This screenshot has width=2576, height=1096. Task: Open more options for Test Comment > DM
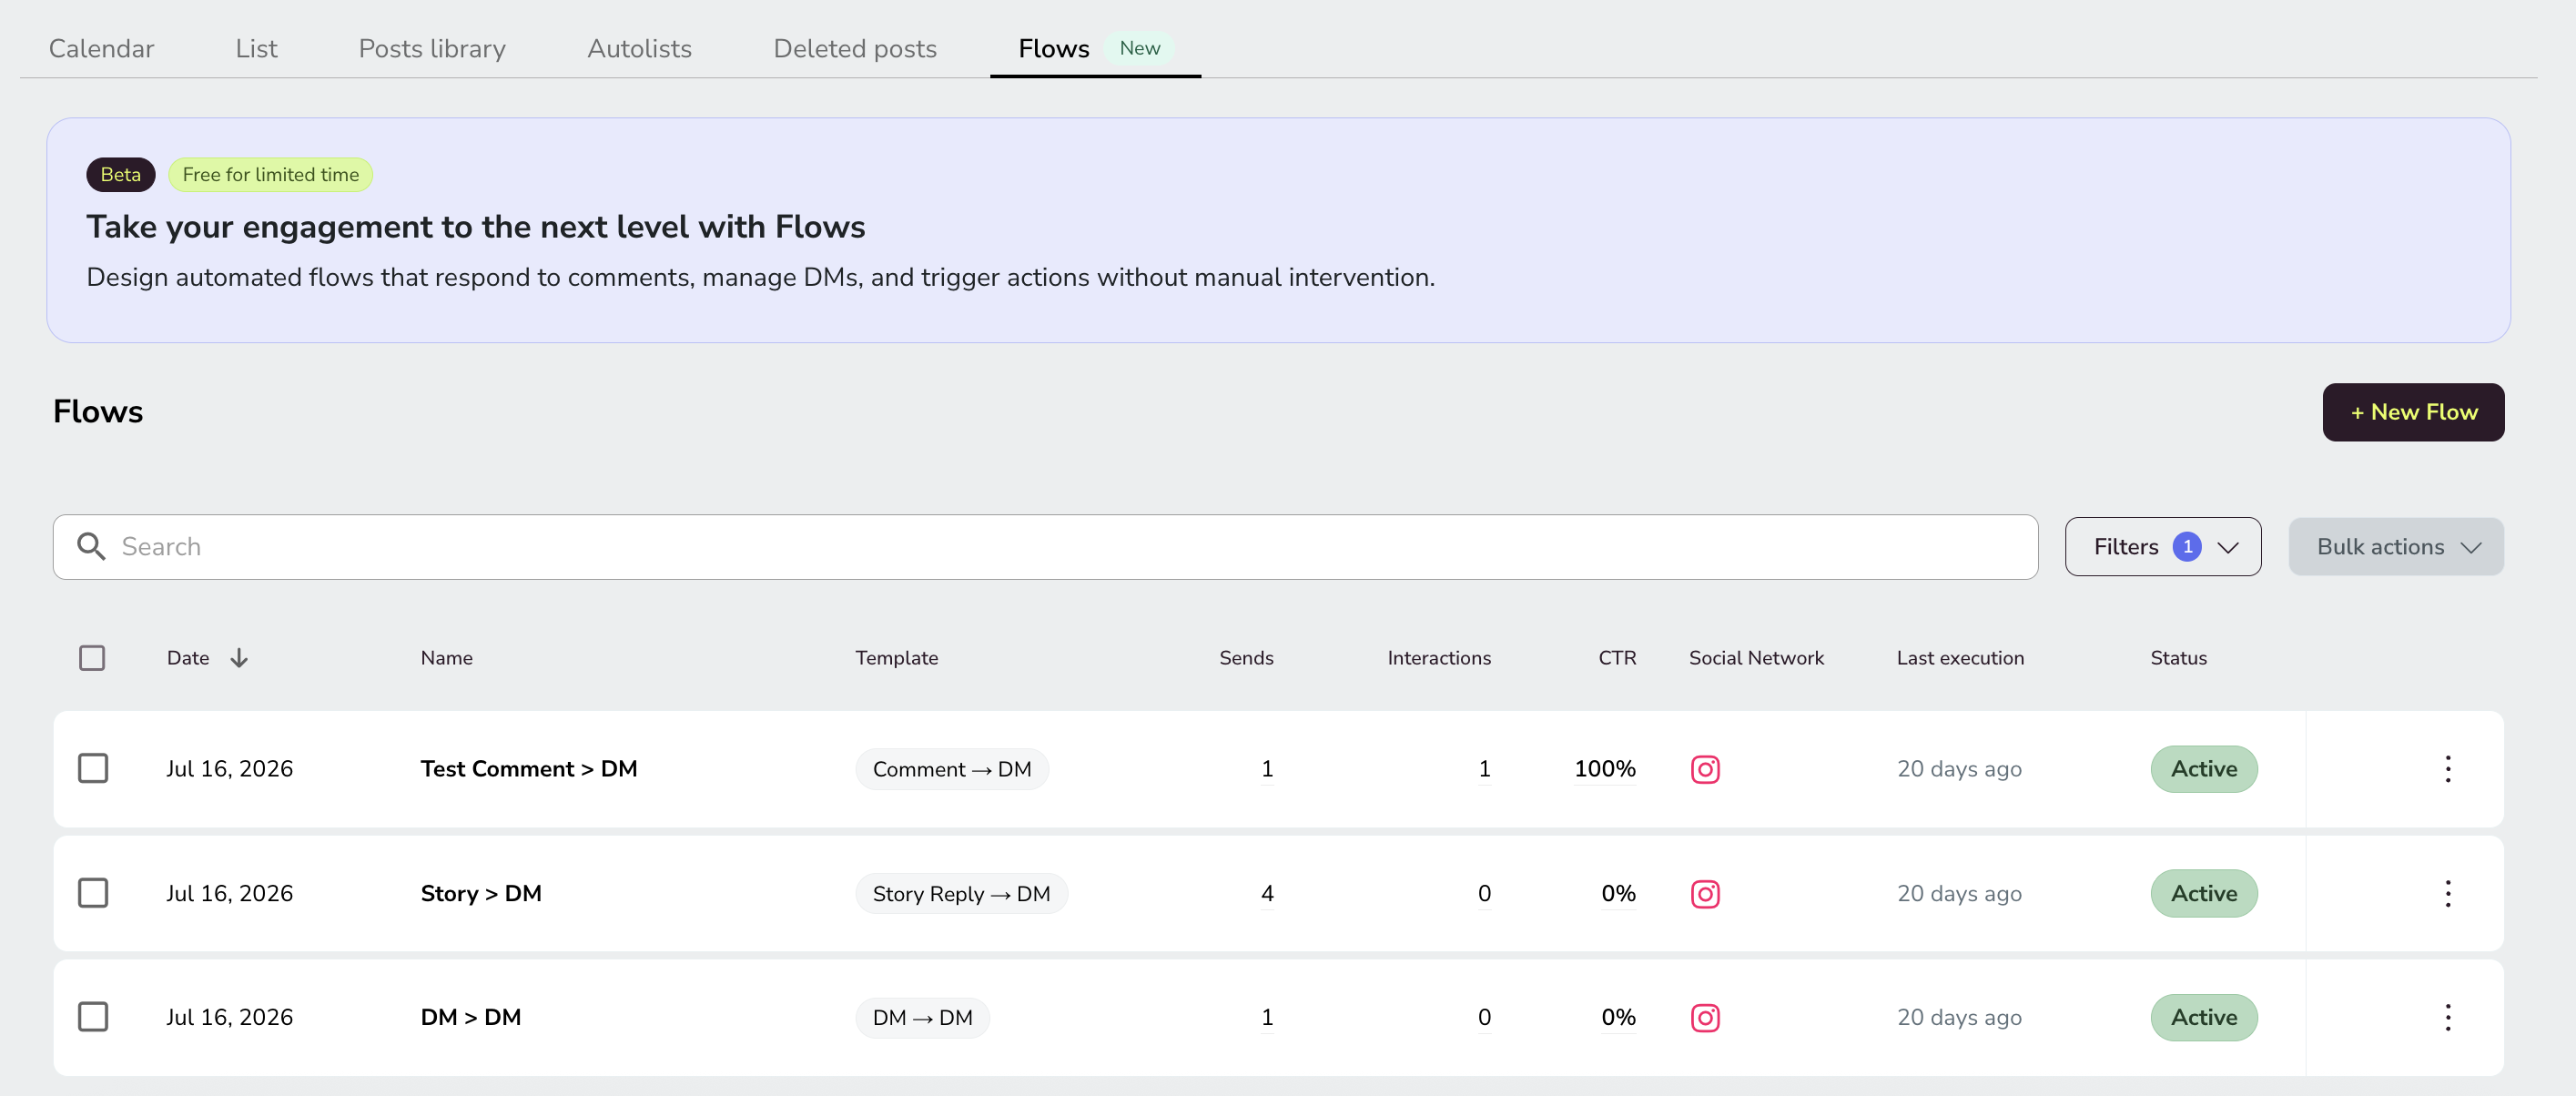pyautogui.click(x=2448, y=769)
